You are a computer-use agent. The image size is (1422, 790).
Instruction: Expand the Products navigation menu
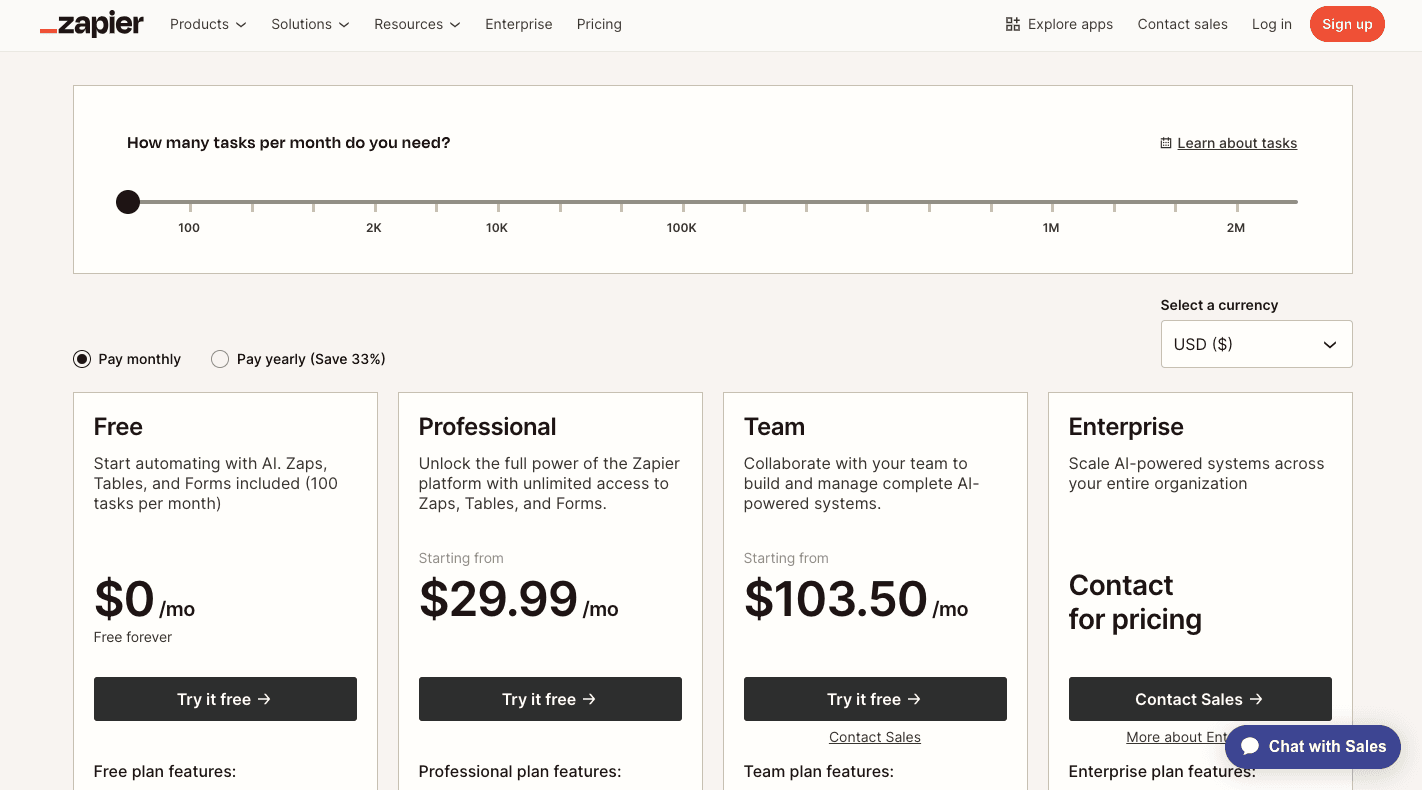pyautogui.click(x=207, y=24)
